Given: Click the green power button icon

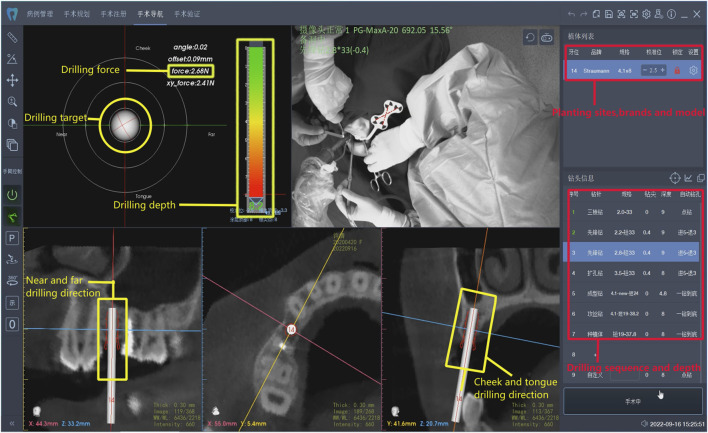Looking at the screenshot, I should [x=12, y=196].
